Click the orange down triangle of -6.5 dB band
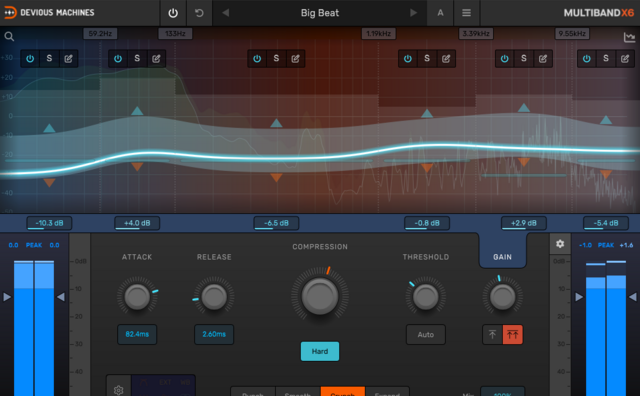640x396 pixels. (x=276, y=178)
